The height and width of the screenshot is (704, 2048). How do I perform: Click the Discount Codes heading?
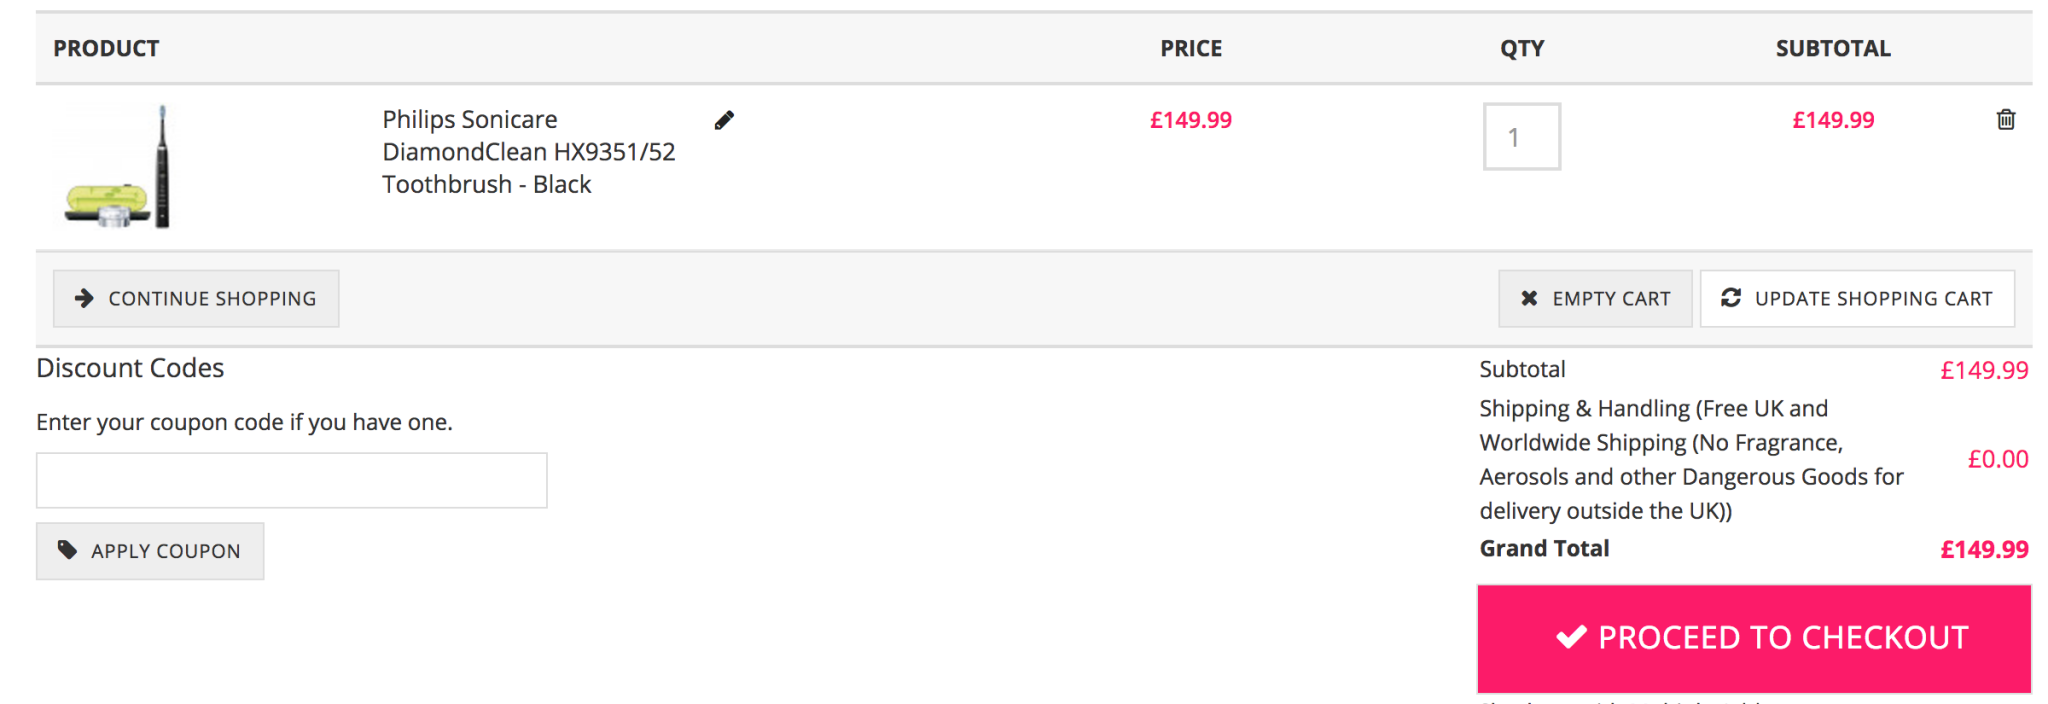tap(130, 368)
